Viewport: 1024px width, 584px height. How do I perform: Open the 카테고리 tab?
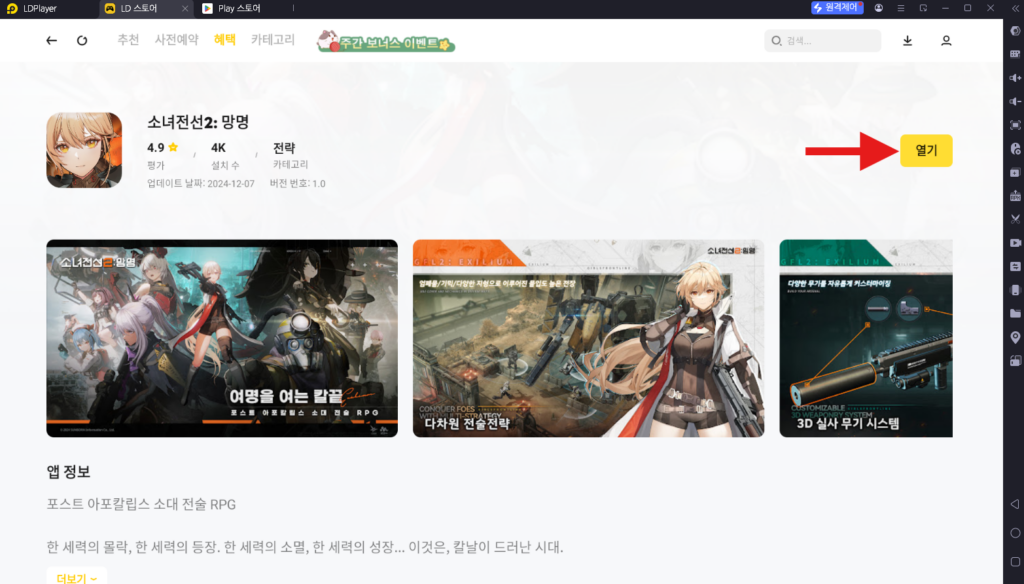pos(273,40)
